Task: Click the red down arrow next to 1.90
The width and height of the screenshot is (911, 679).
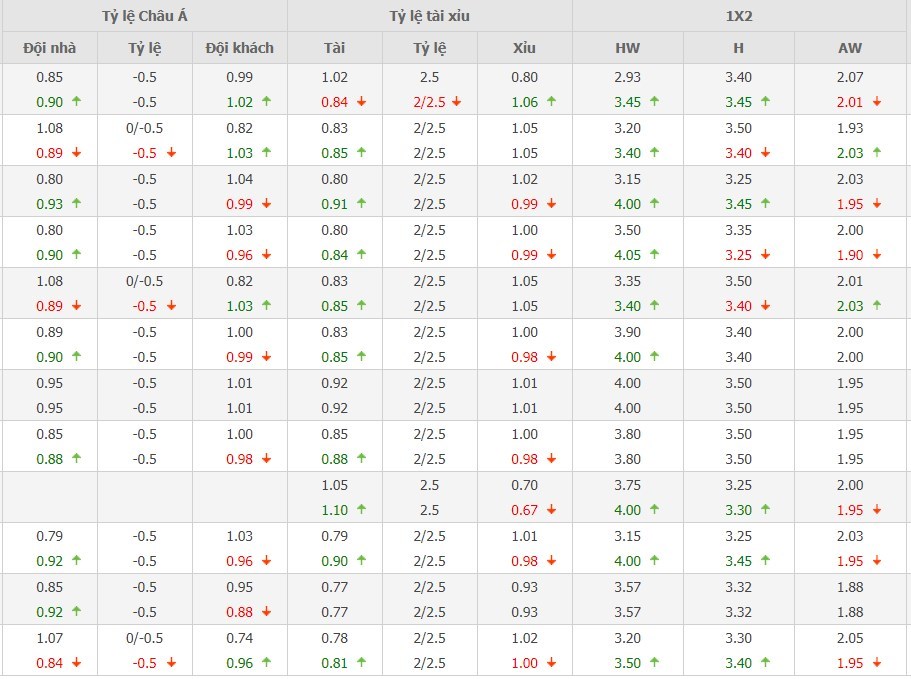Action: (876, 255)
